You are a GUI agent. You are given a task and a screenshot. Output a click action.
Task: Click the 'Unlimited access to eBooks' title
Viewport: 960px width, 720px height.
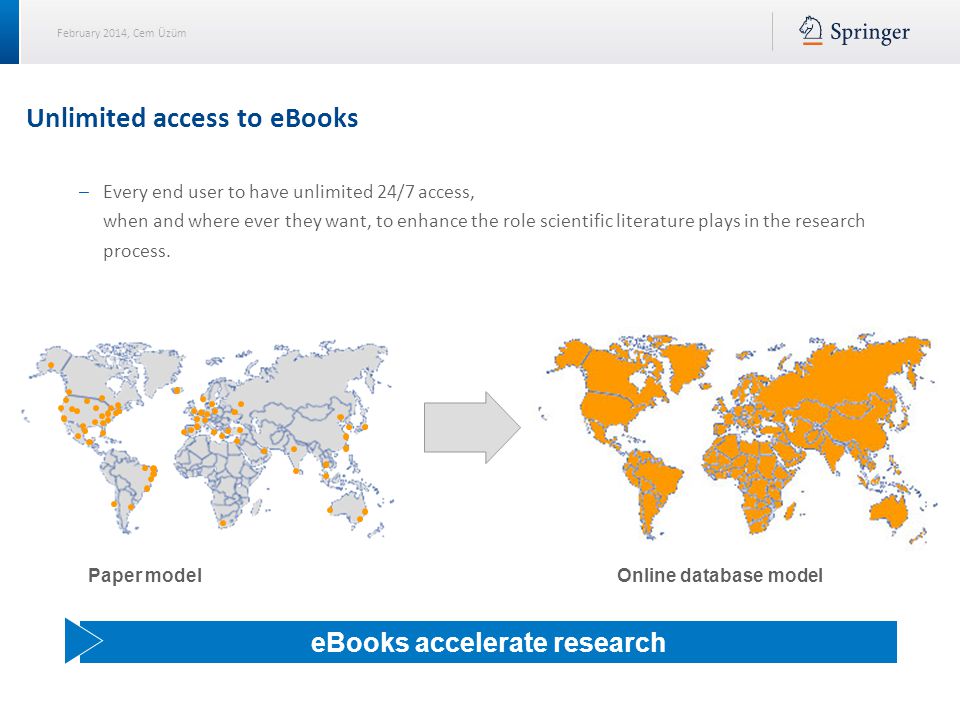(x=192, y=118)
